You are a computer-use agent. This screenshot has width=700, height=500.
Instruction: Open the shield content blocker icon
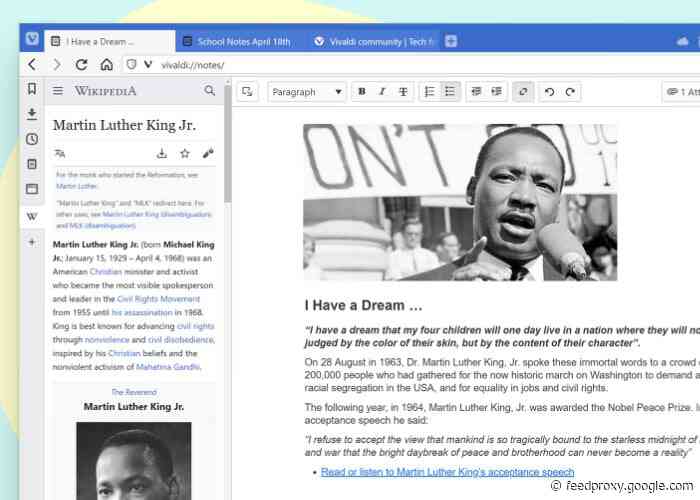click(131, 64)
